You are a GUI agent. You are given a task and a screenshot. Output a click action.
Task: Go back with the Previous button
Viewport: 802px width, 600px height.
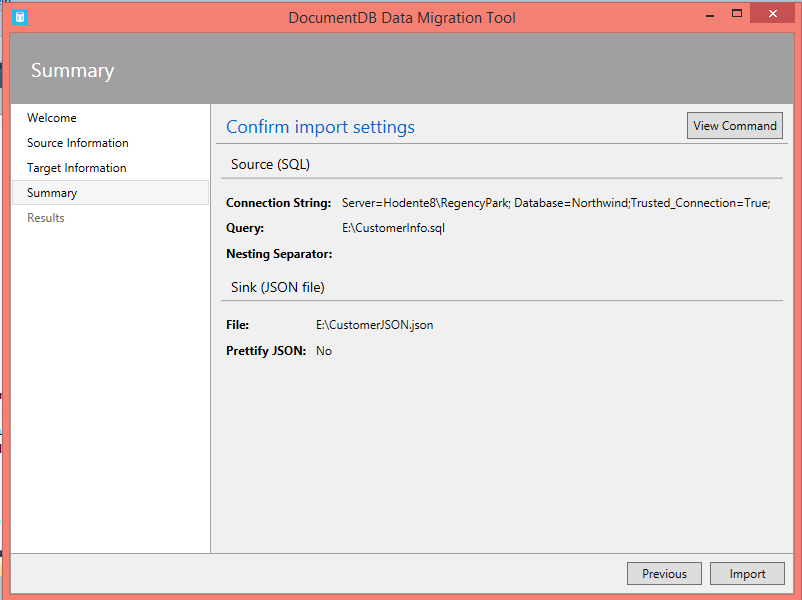[x=664, y=573]
